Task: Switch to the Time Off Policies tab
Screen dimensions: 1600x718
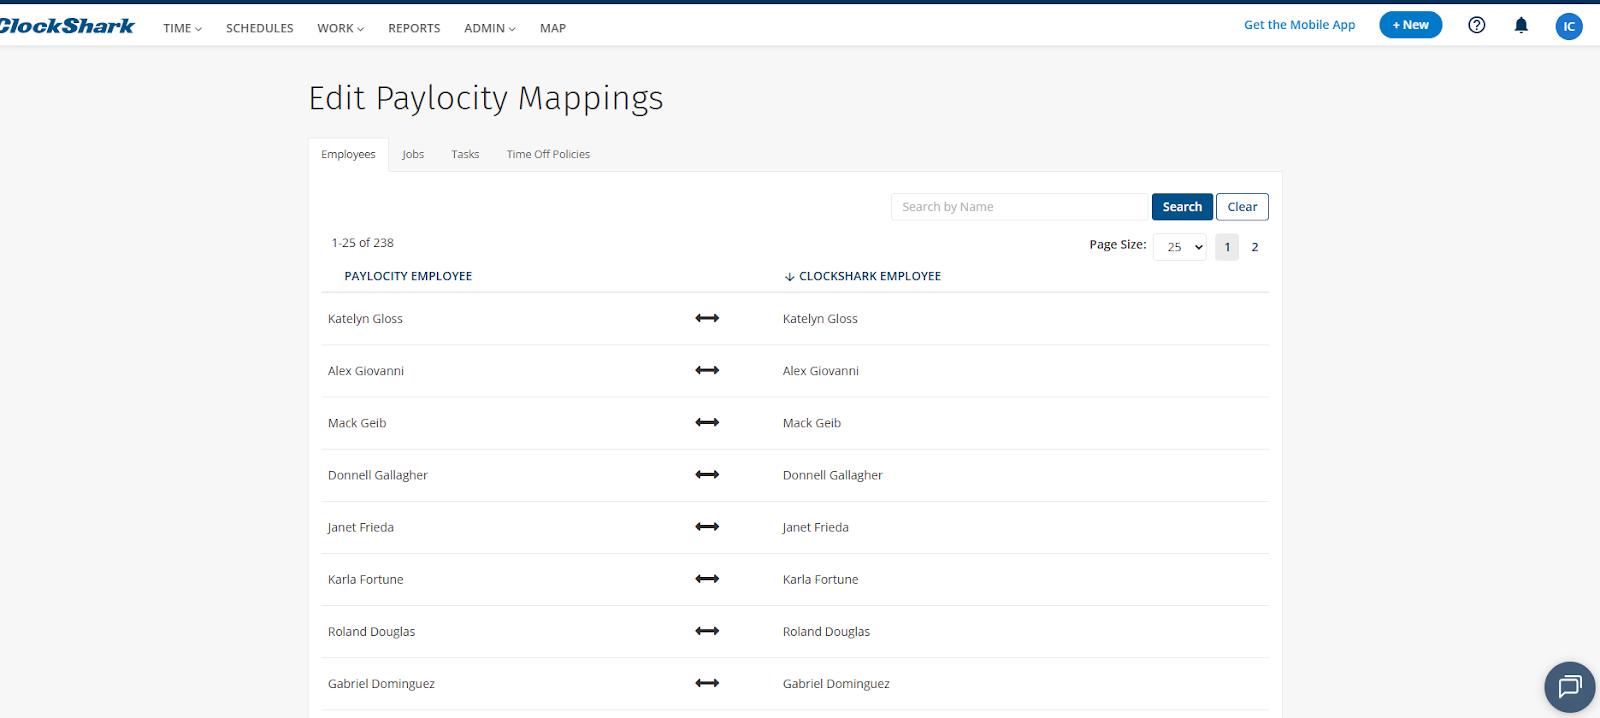Action: (x=548, y=154)
